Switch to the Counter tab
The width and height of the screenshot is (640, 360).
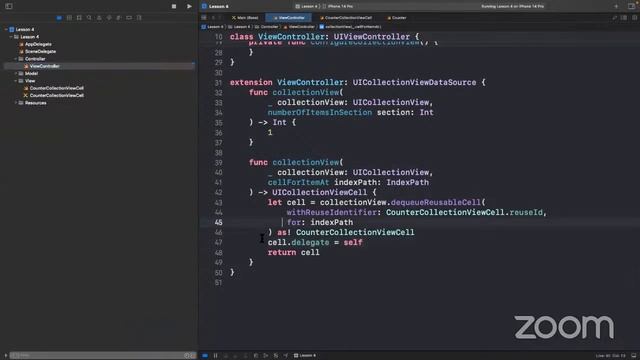pos(396,18)
